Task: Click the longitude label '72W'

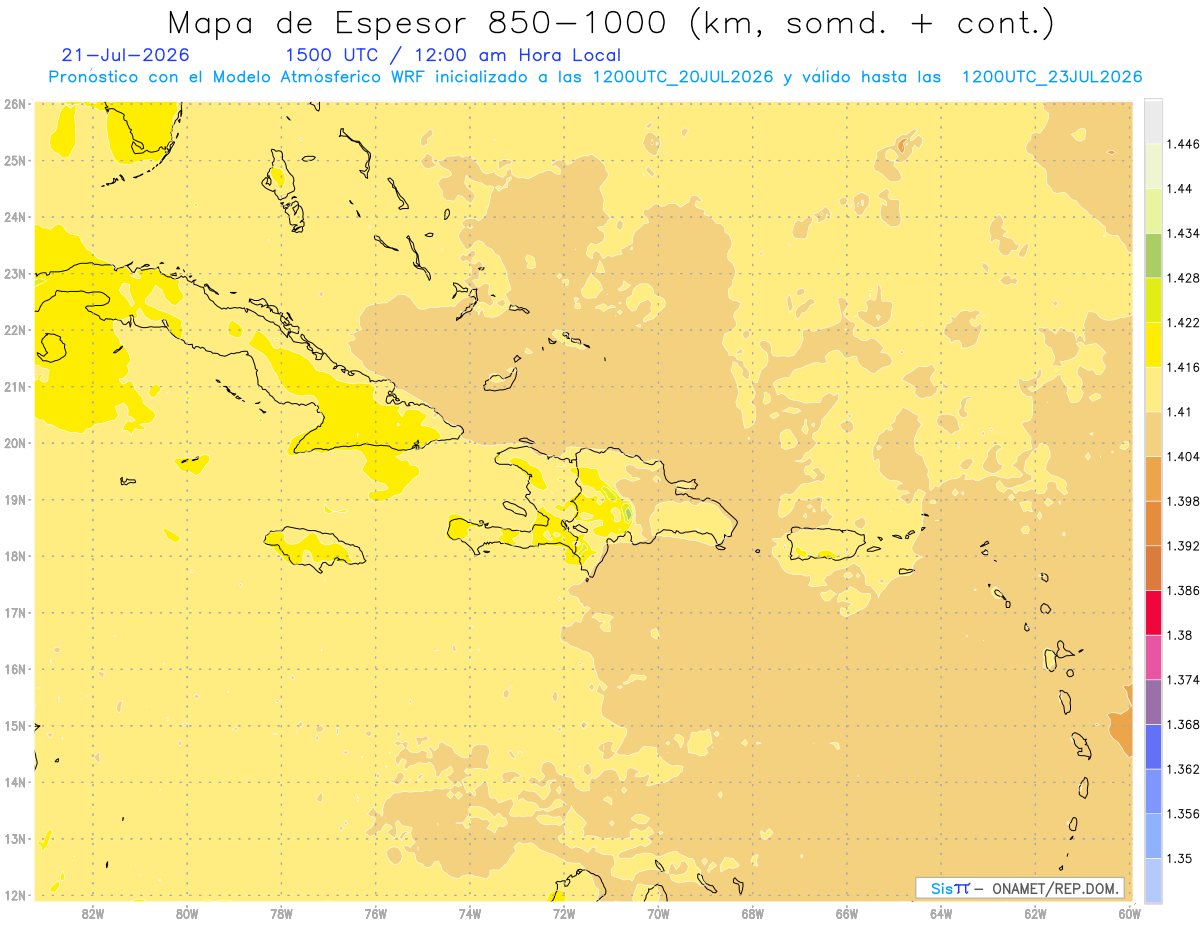Action: pyautogui.click(x=563, y=913)
